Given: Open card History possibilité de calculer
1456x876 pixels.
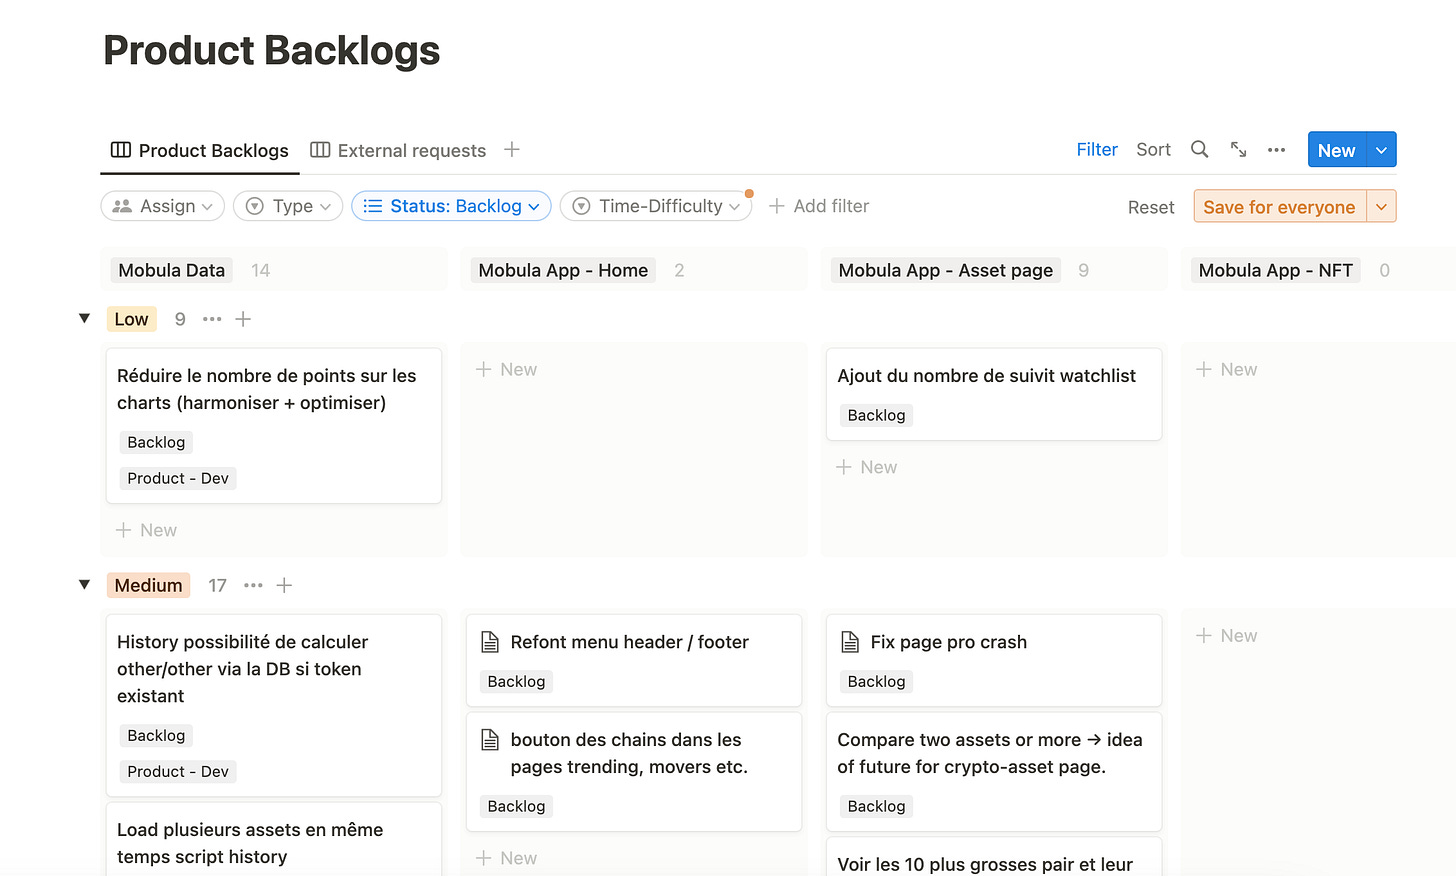Looking at the screenshot, I should [274, 705].
